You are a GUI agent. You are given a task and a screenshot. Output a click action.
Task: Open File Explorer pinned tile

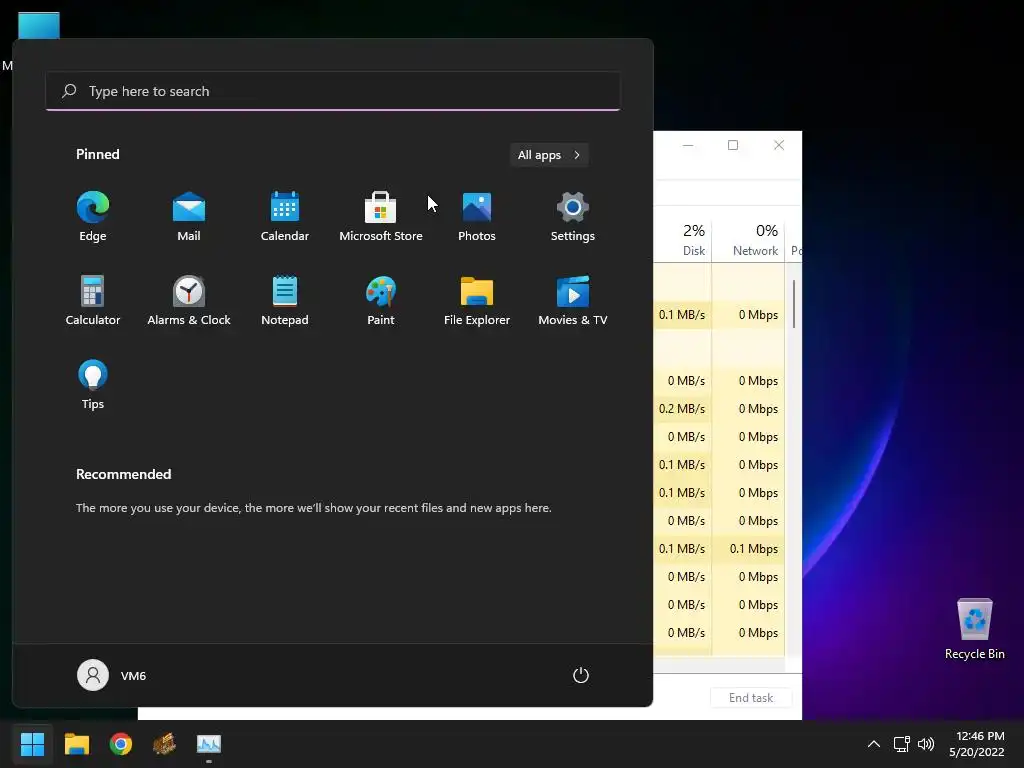477,300
